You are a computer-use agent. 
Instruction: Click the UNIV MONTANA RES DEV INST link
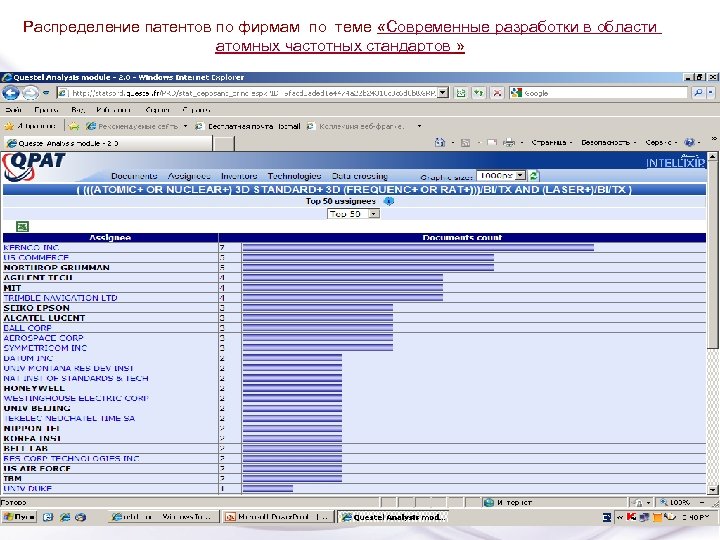coord(68,368)
